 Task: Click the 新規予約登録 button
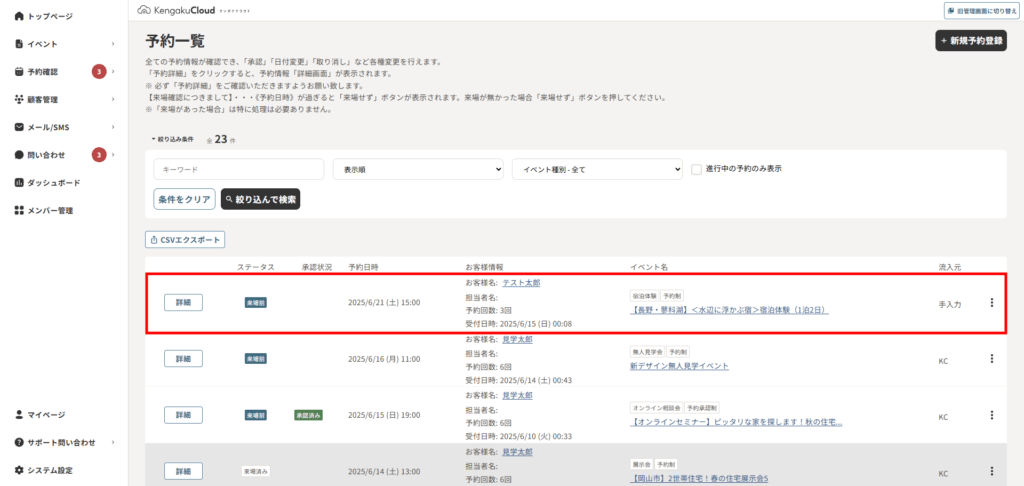click(x=971, y=41)
